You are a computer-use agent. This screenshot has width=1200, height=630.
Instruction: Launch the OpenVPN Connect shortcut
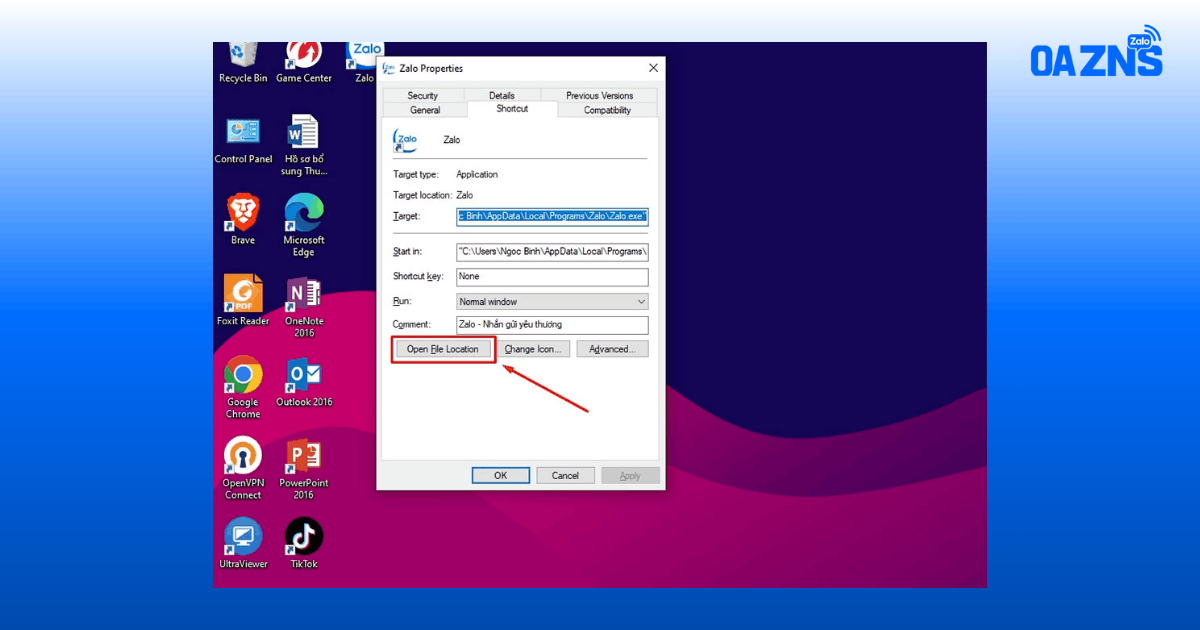243,469
